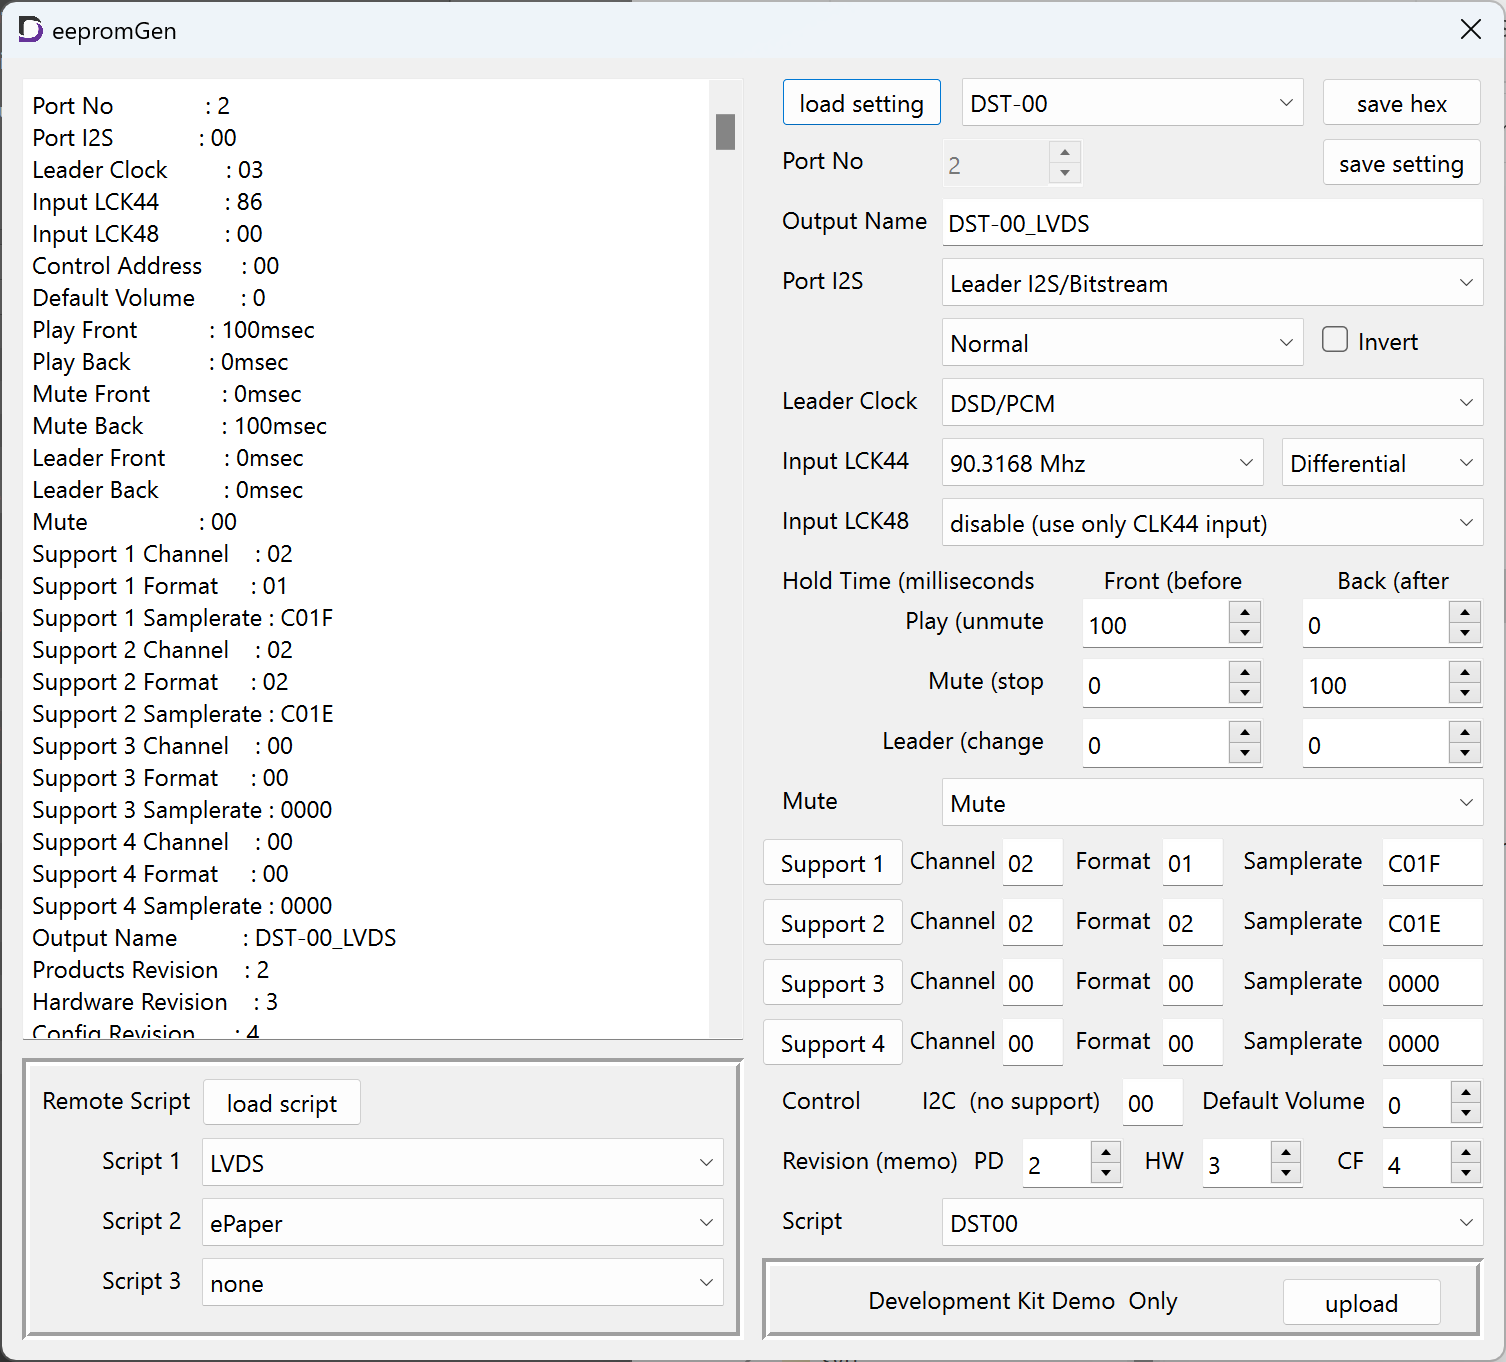Open the Leader Clock DSD/PCM dropdown
This screenshot has width=1506, height=1362.
(x=1212, y=403)
